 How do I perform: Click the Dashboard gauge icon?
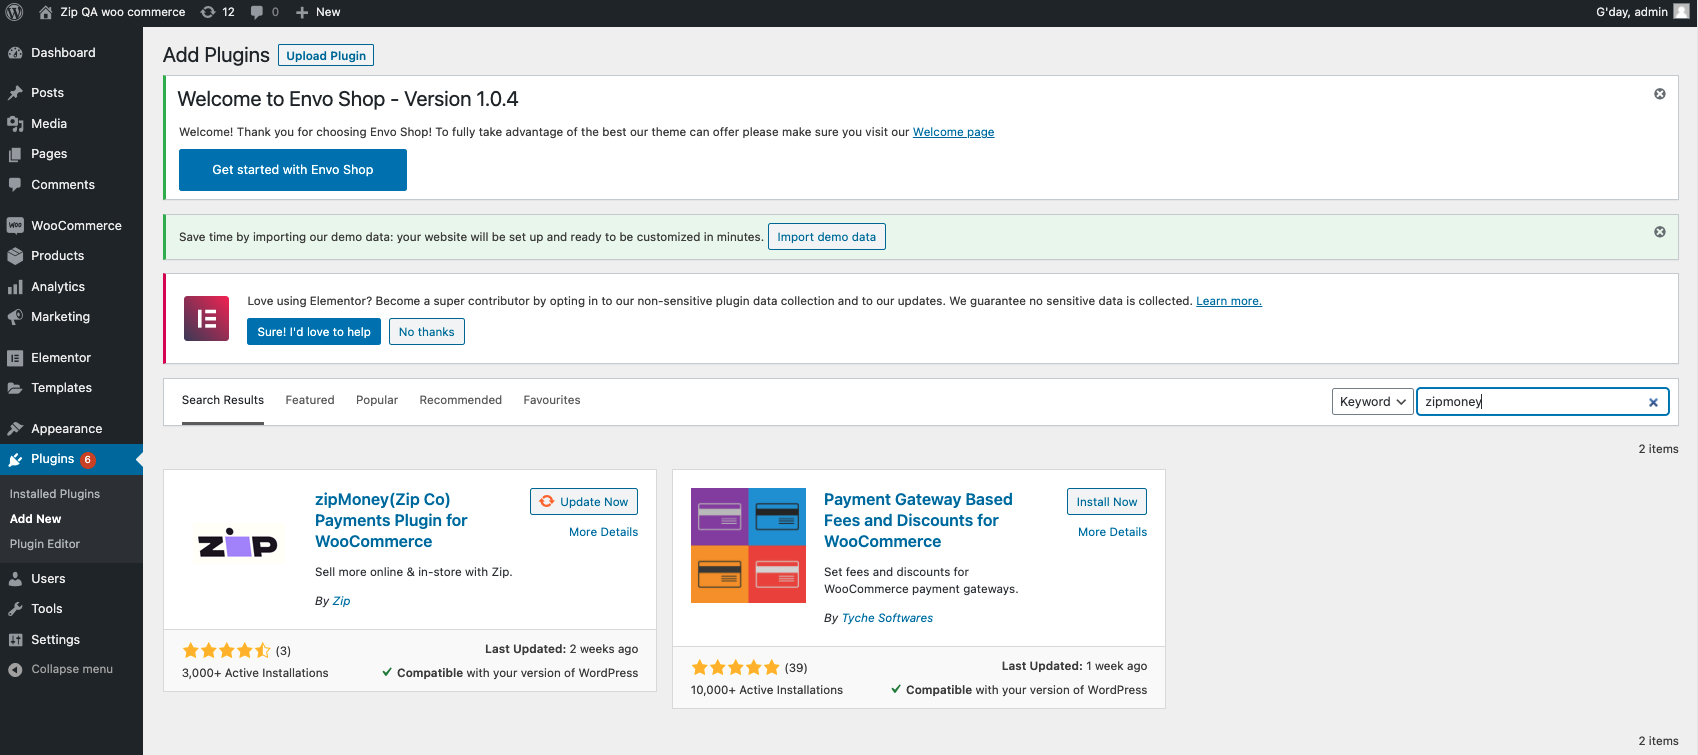tap(15, 53)
